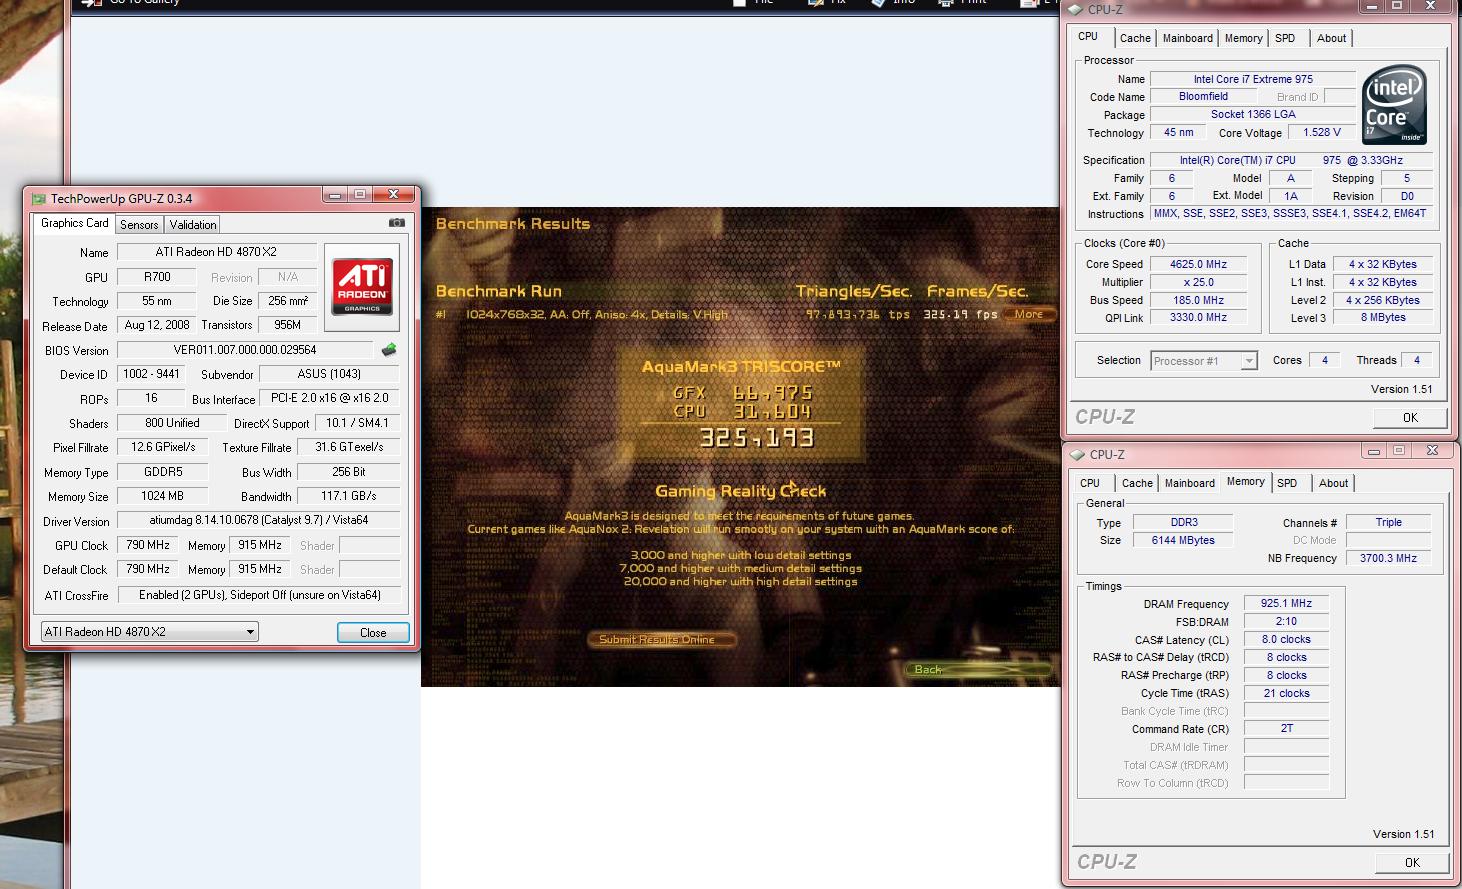The width and height of the screenshot is (1462, 889).
Task: Click the upper CPU-Z title bar icon
Action: (1076, 9)
